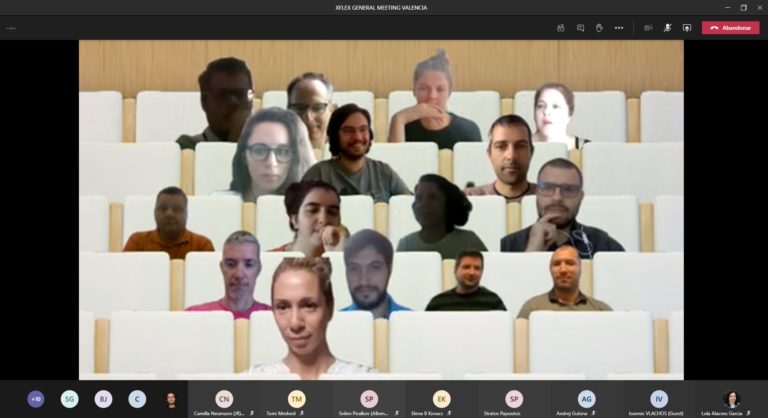Viewport: 768px width, 418px height.
Task: Select Tomi Medved's participant tile
Action: click(296, 399)
